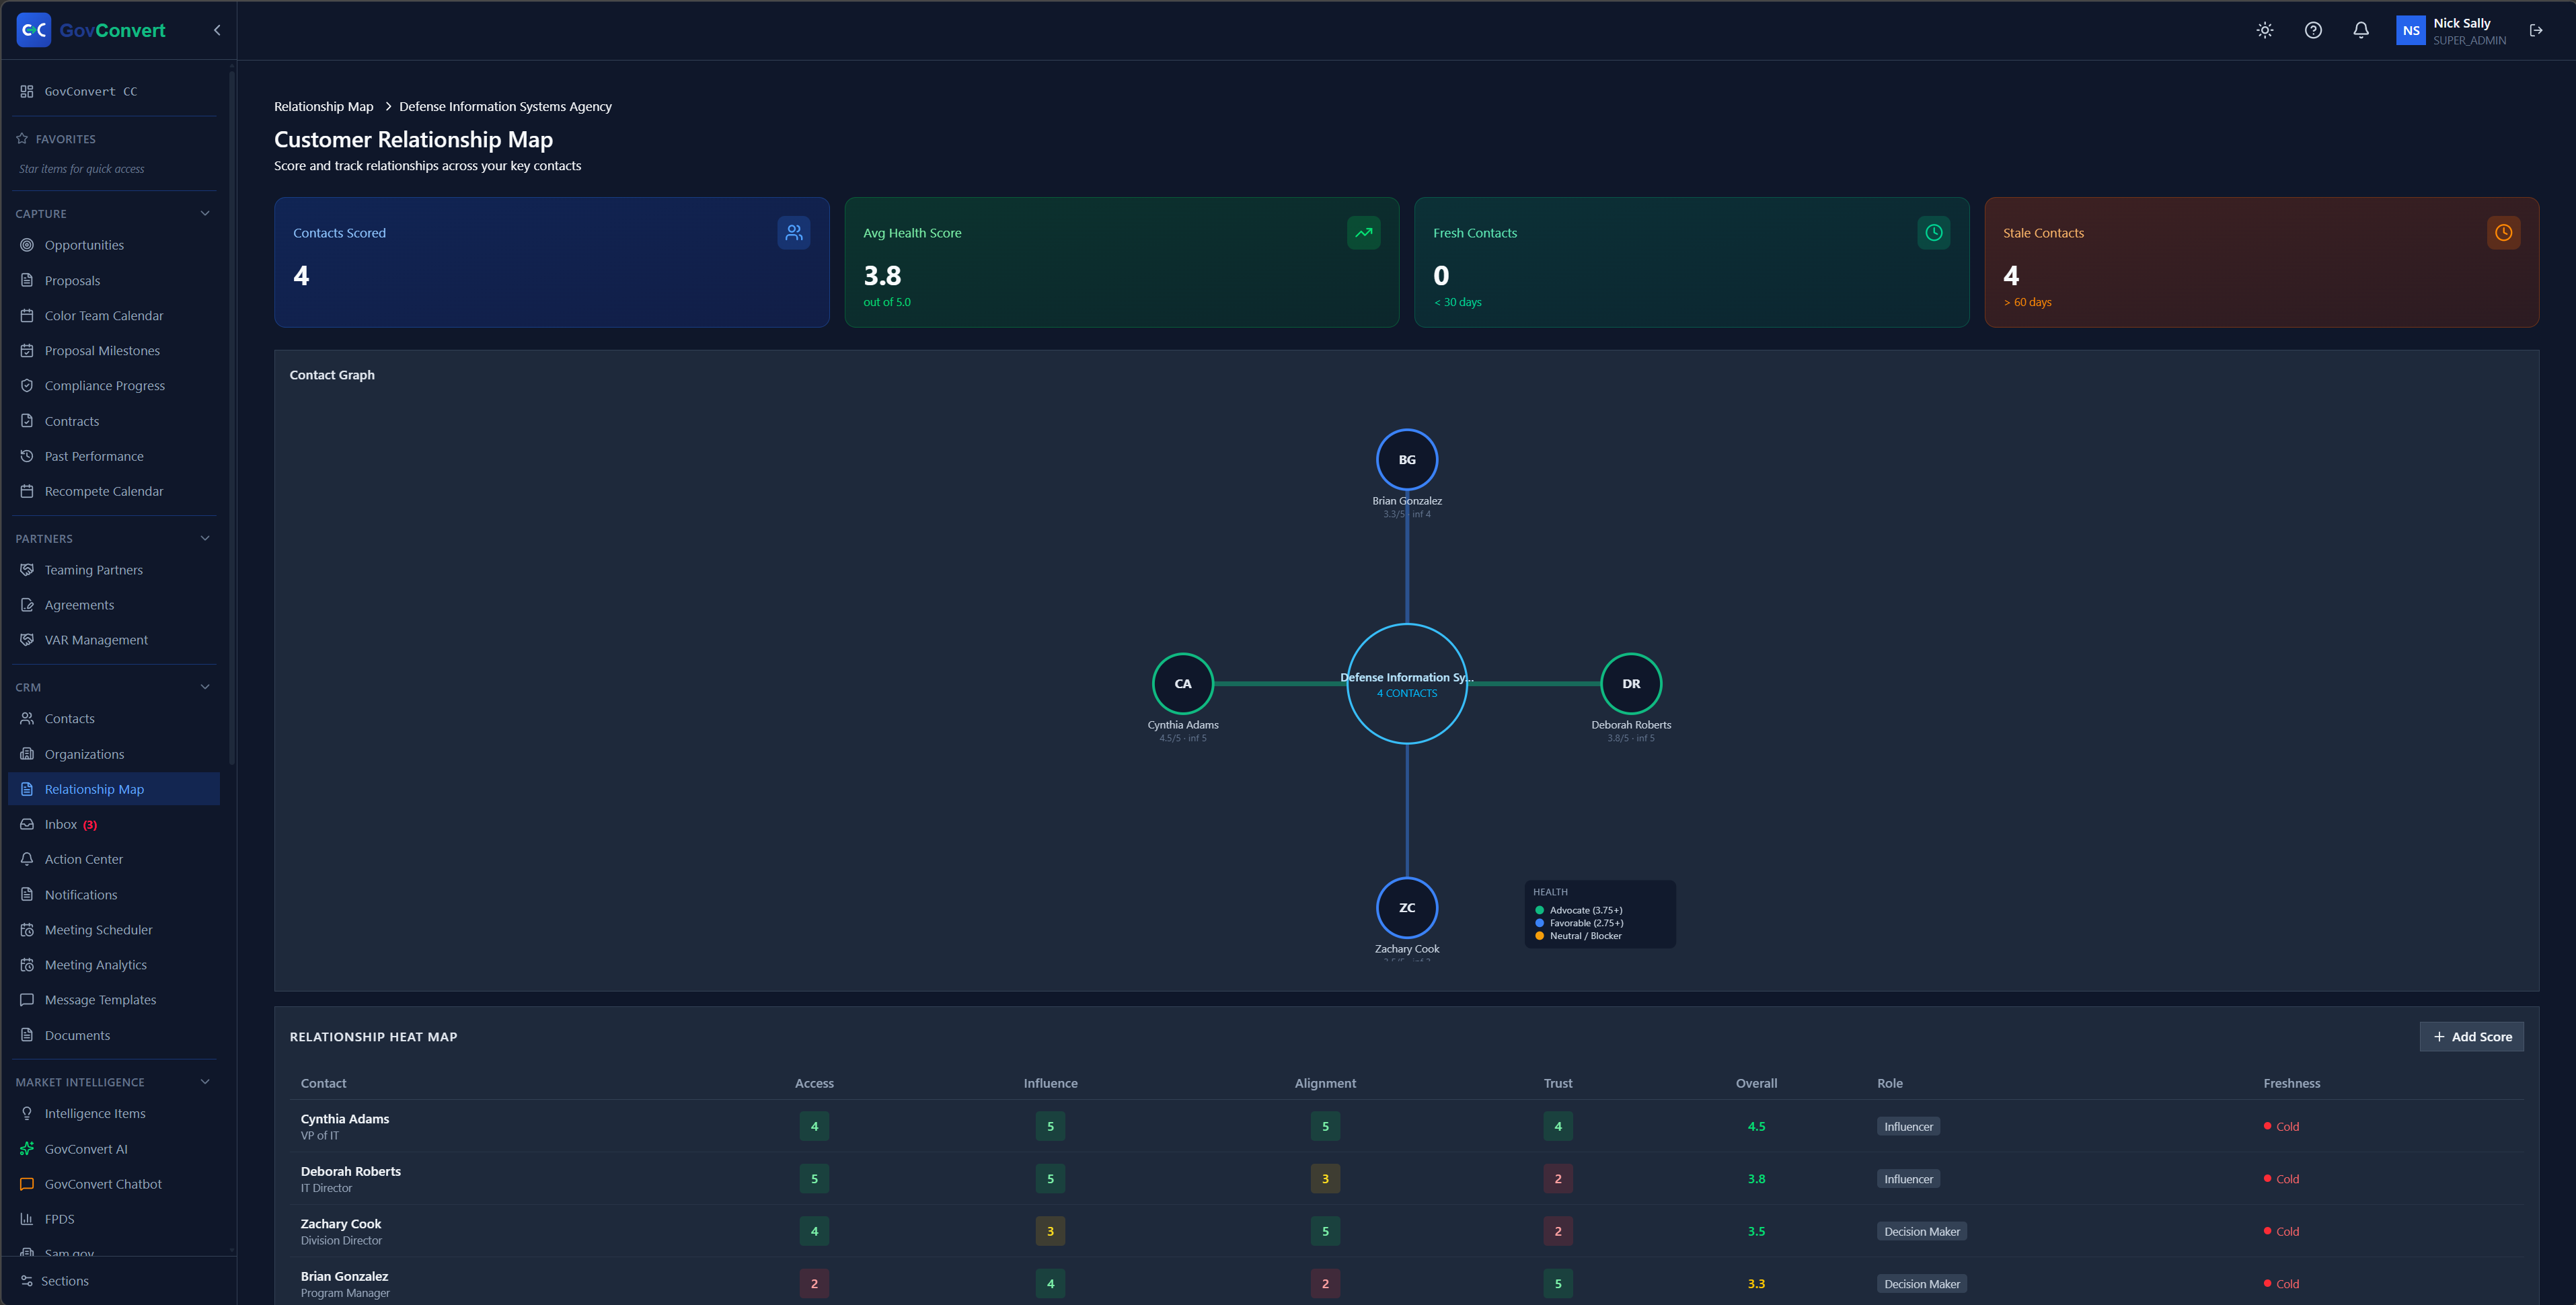Click Cynthia Adams' Influencer role badge
2576x1305 pixels.
[1908, 1126]
